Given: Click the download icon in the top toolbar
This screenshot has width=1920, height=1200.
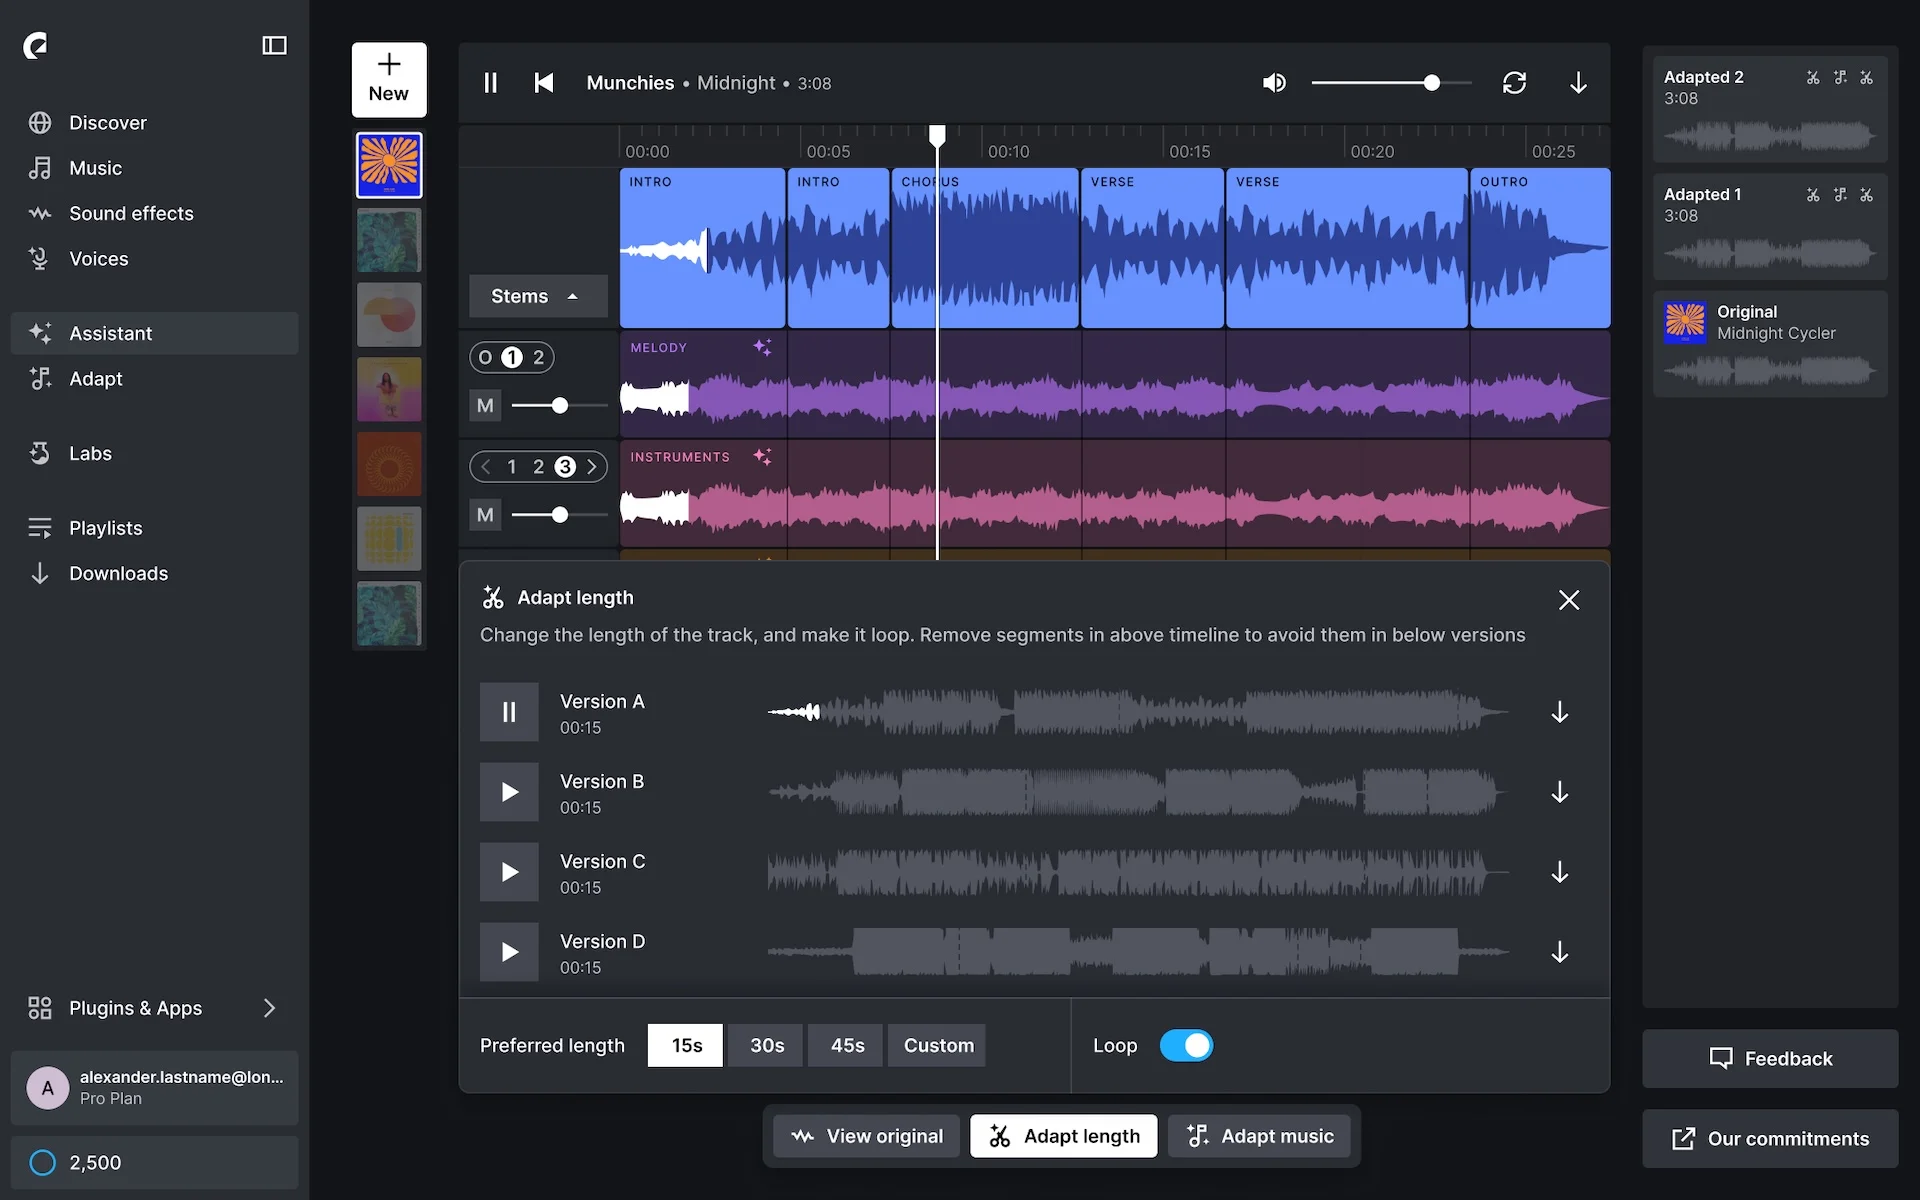Looking at the screenshot, I should coord(1578,83).
